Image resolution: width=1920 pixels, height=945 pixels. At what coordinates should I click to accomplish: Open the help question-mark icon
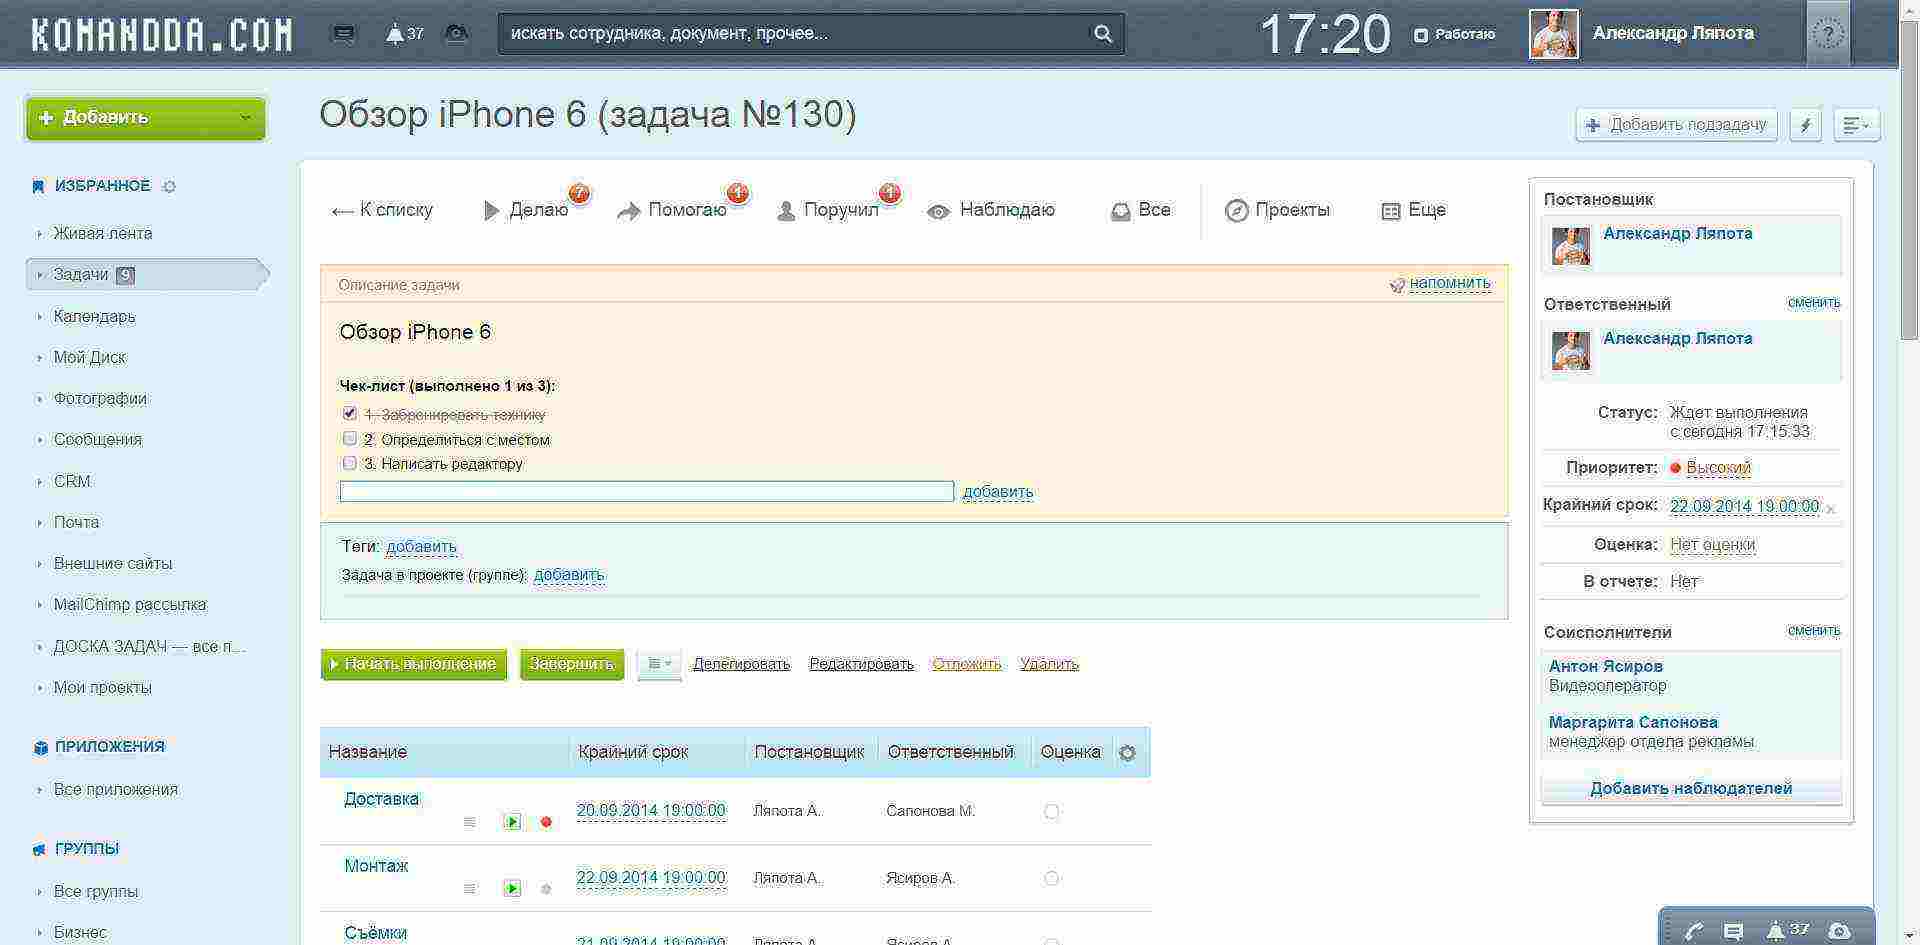[x=1828, y=34]
